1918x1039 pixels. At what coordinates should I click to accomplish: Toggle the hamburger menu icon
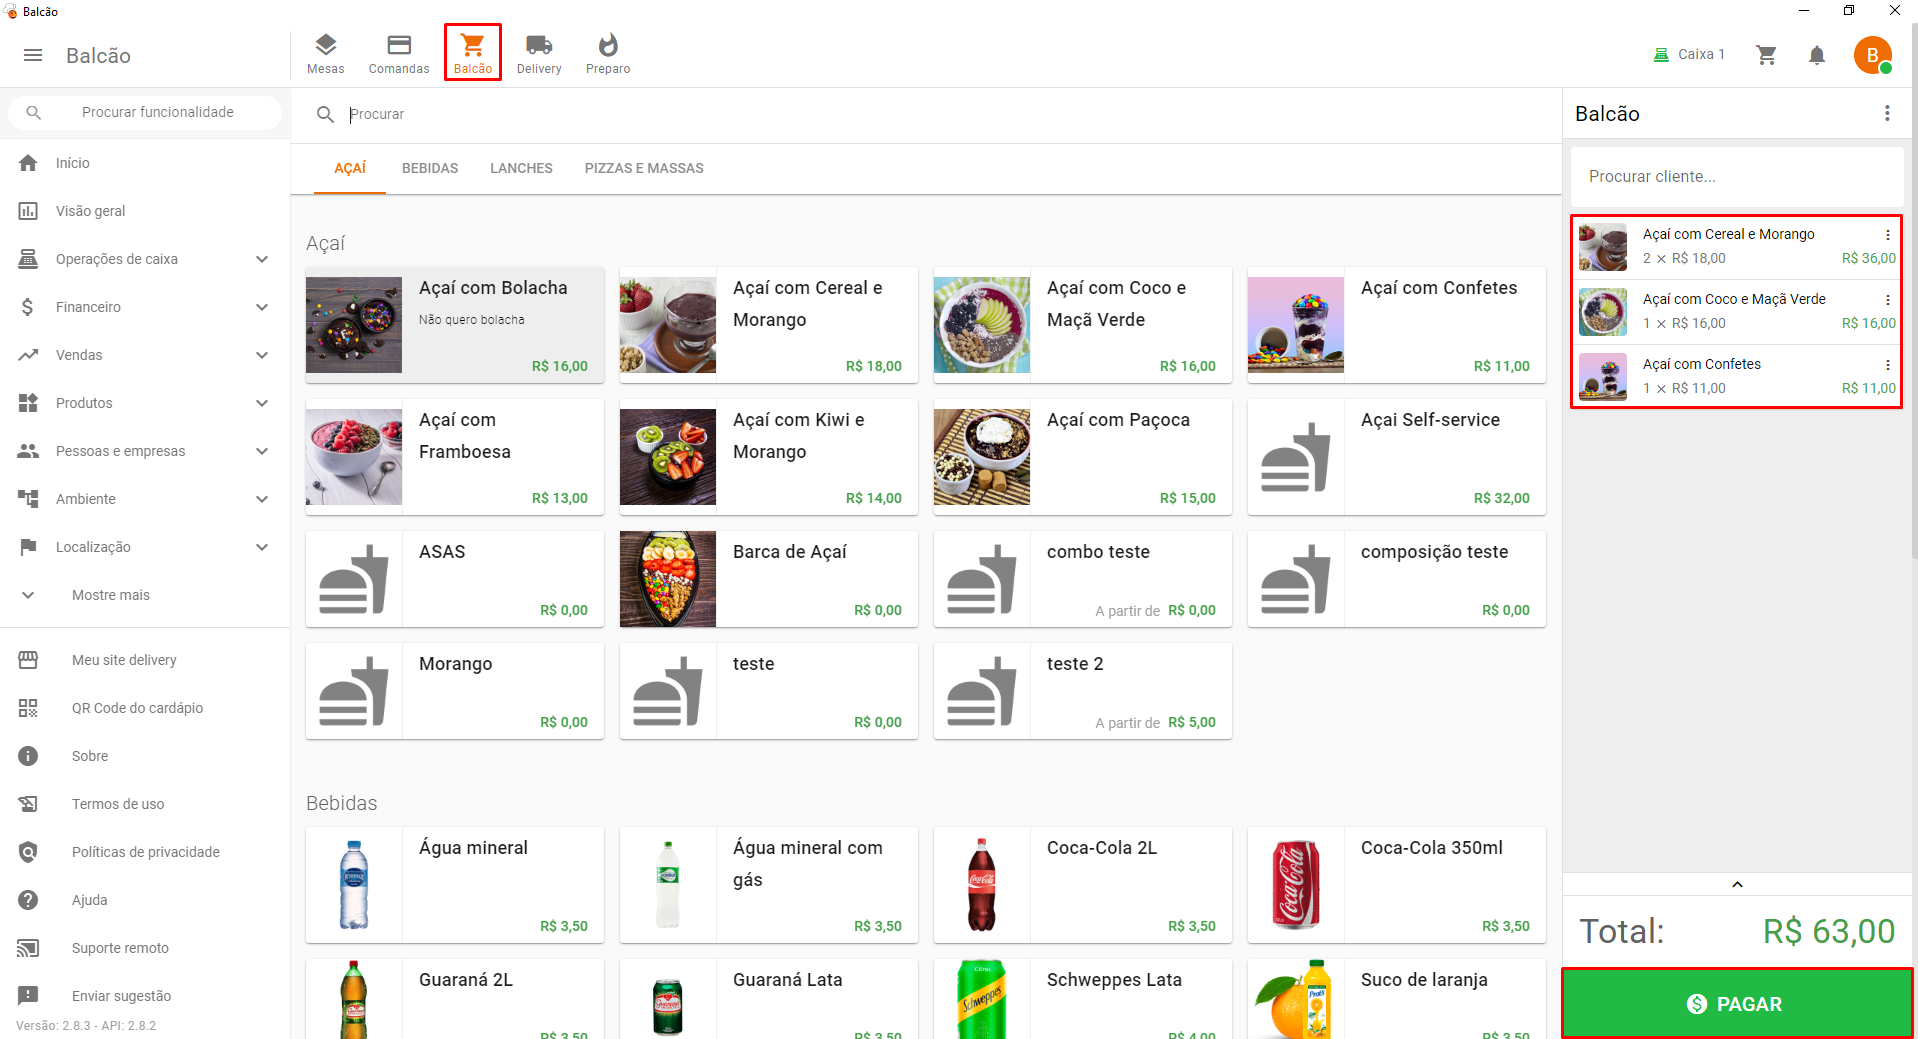coord(33,56)
